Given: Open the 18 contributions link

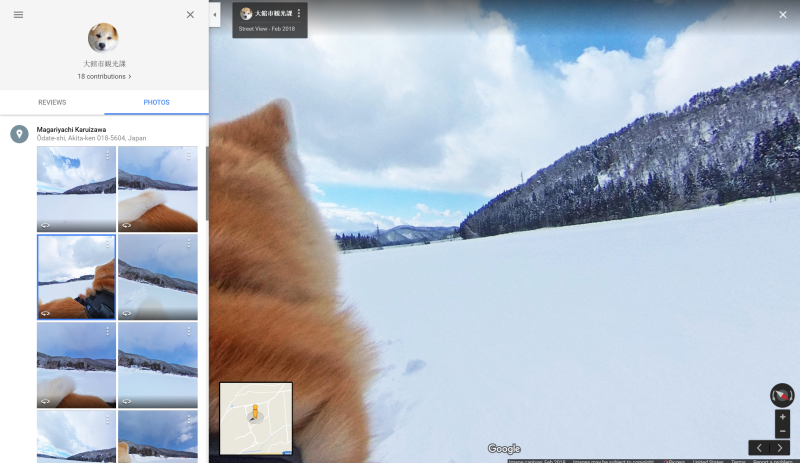Looking at the screenshot, I should coord(102,76).
